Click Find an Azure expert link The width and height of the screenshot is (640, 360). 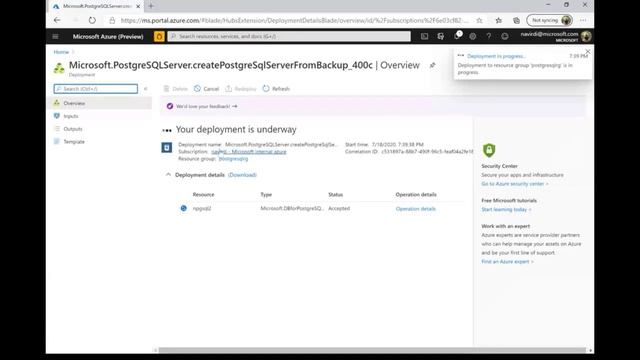click(x=507, y=261)
